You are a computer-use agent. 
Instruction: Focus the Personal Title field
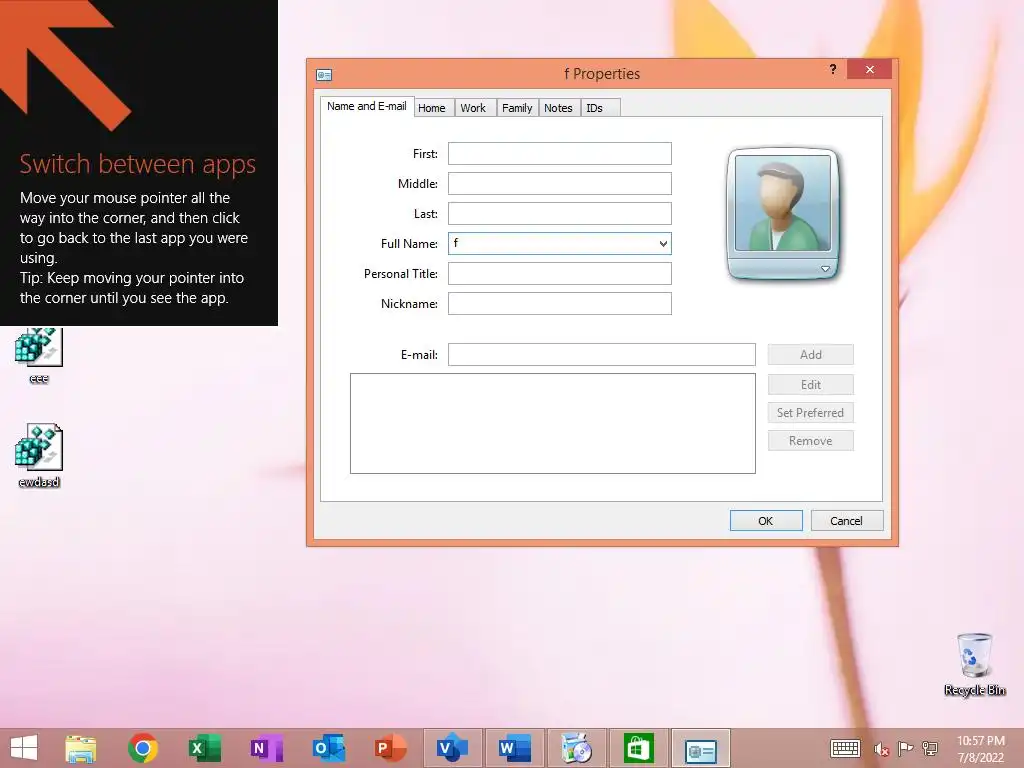(560, 274)
